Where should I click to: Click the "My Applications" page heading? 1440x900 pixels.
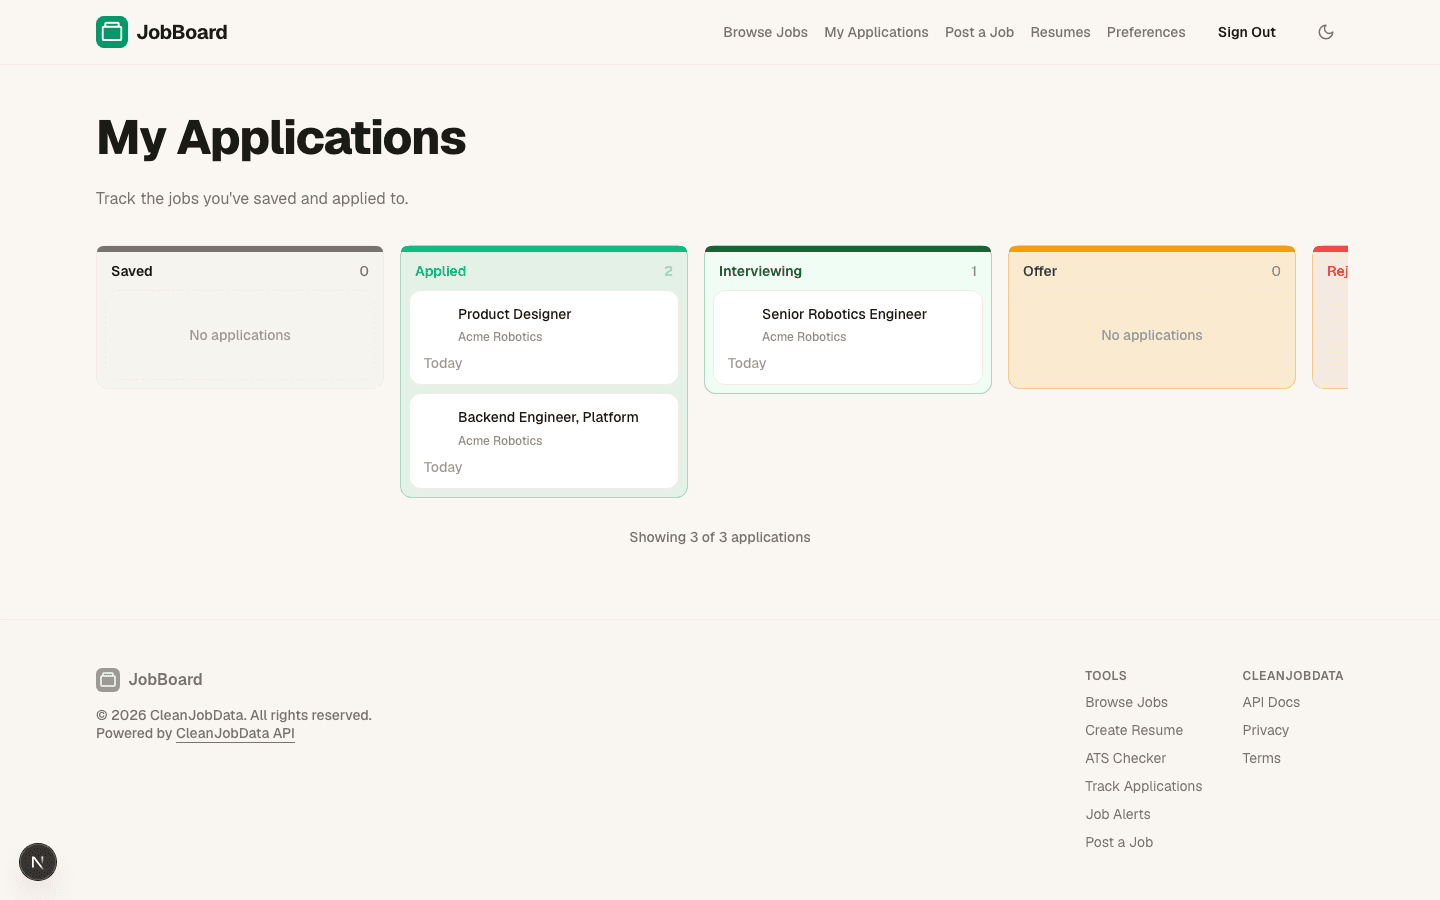281,137
